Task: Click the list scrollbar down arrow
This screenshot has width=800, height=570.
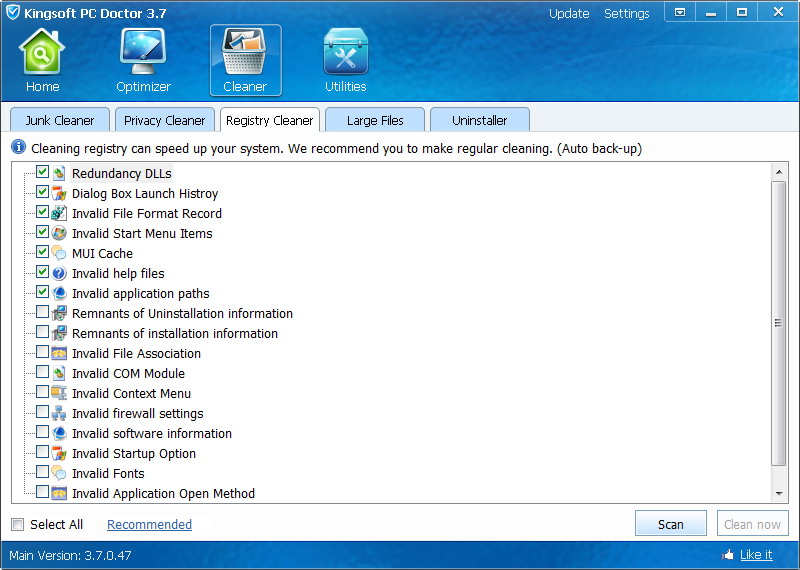Action: (779, 493)
